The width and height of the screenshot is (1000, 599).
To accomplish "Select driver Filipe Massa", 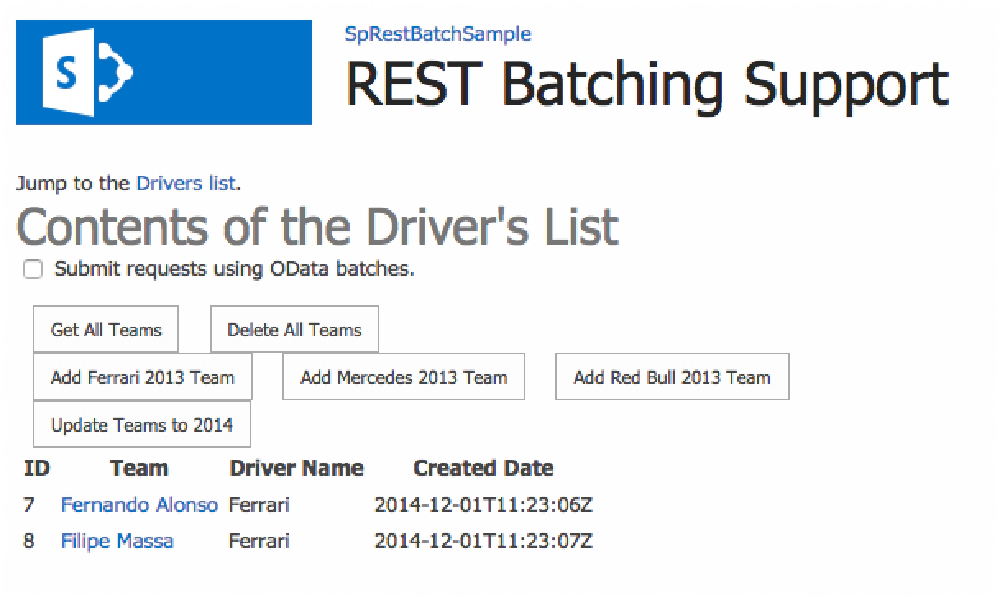I will tap(116, 540).
